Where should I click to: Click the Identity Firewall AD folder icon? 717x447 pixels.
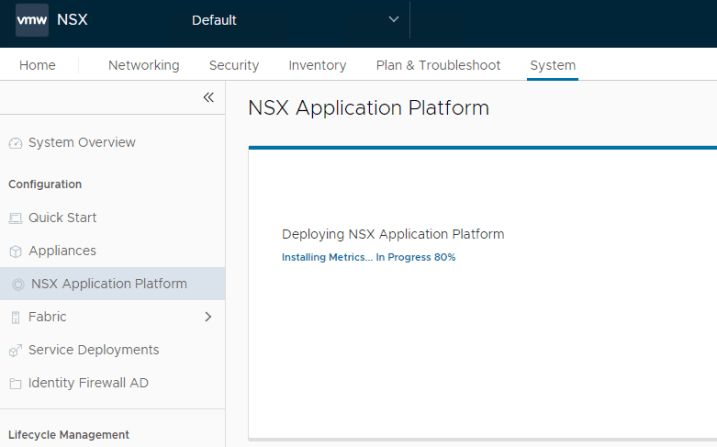click(x=16, y=383)
